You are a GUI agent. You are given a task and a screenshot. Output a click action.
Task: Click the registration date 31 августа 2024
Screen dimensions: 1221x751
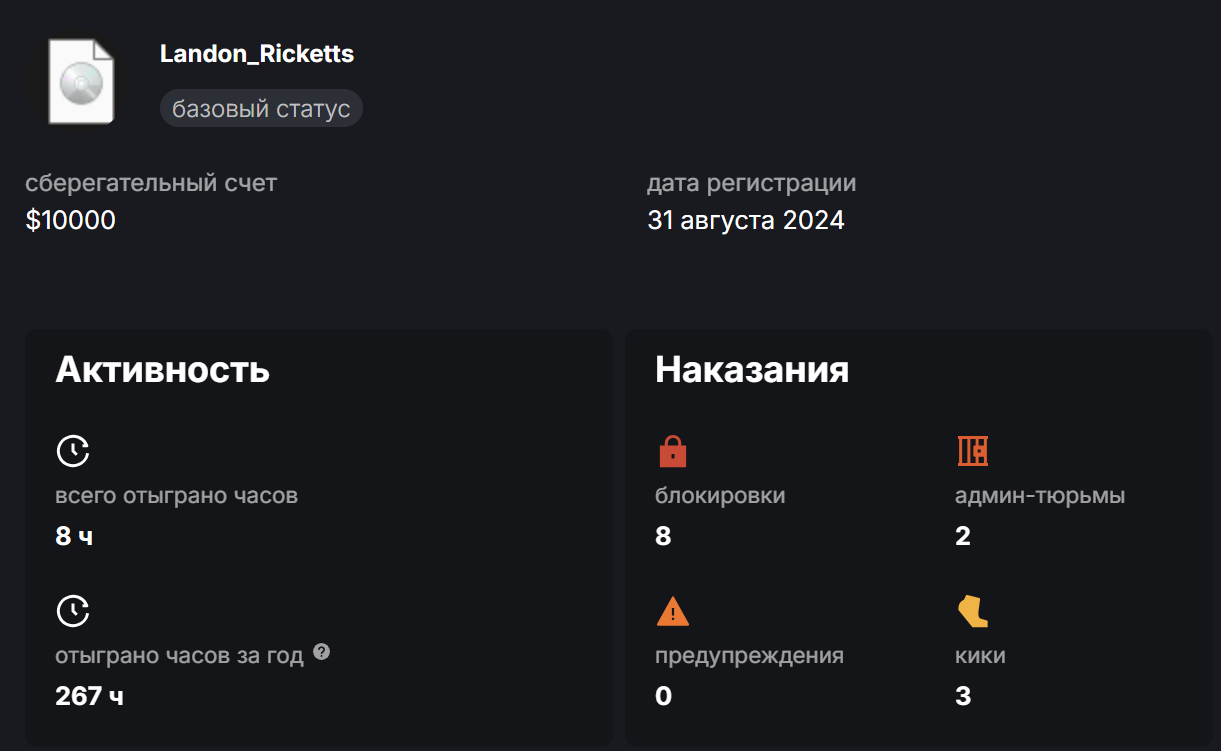[746, 220]
